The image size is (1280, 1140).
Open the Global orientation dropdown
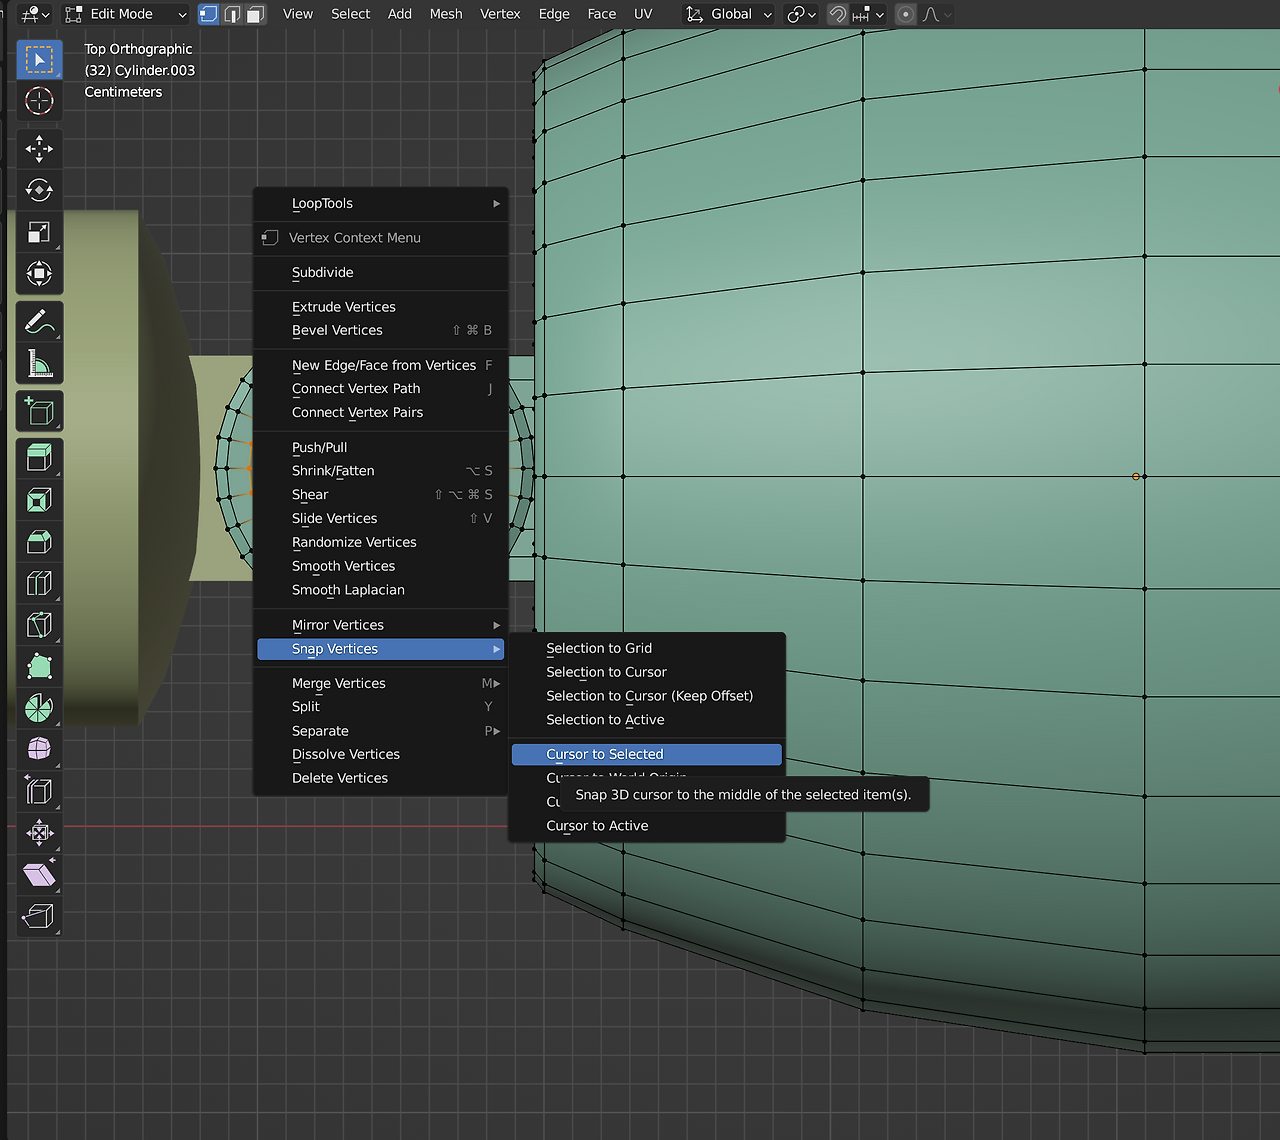pos(730,14)
